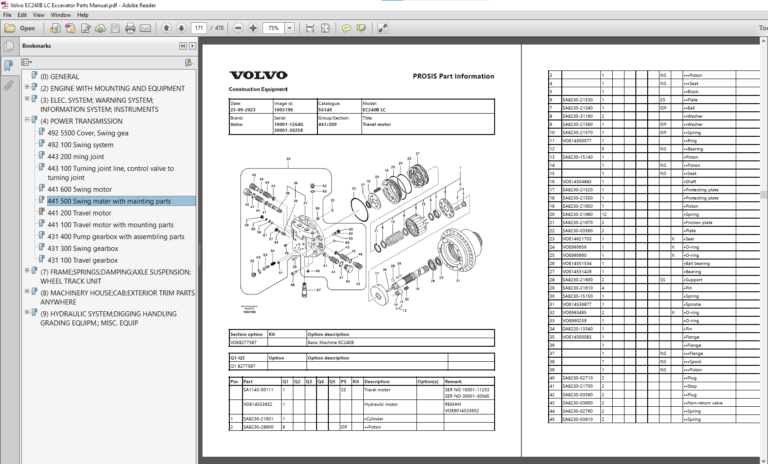Open bookmark 441 200 Travel motor
Viewport: 768px width, 464px height.
coord(79,213)
